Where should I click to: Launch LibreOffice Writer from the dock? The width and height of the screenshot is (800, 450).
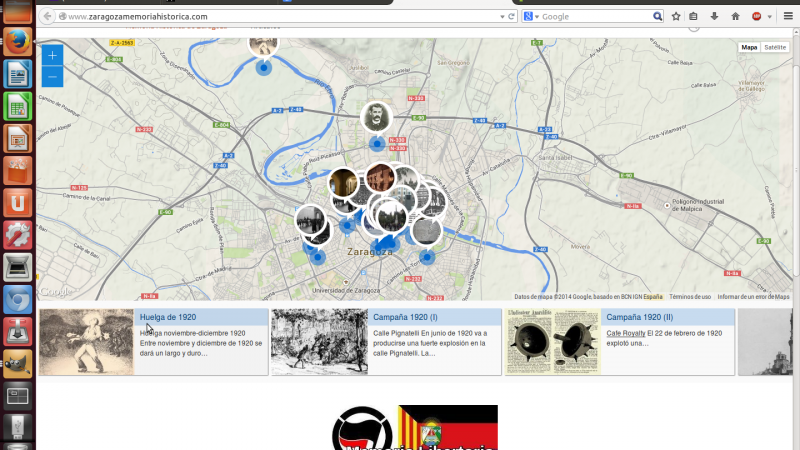17,74
